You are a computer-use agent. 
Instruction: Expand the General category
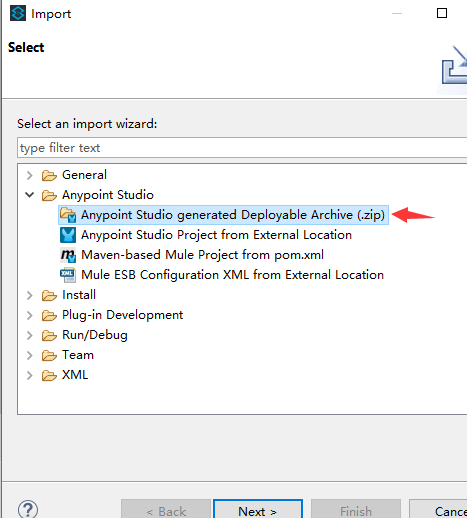click(30, 175)
